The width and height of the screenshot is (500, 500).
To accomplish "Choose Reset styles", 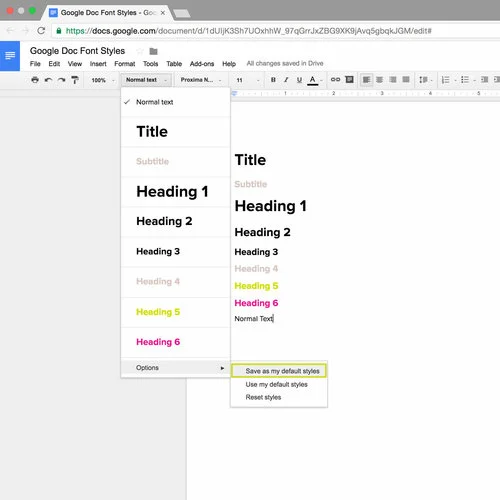I will point(279,397).
